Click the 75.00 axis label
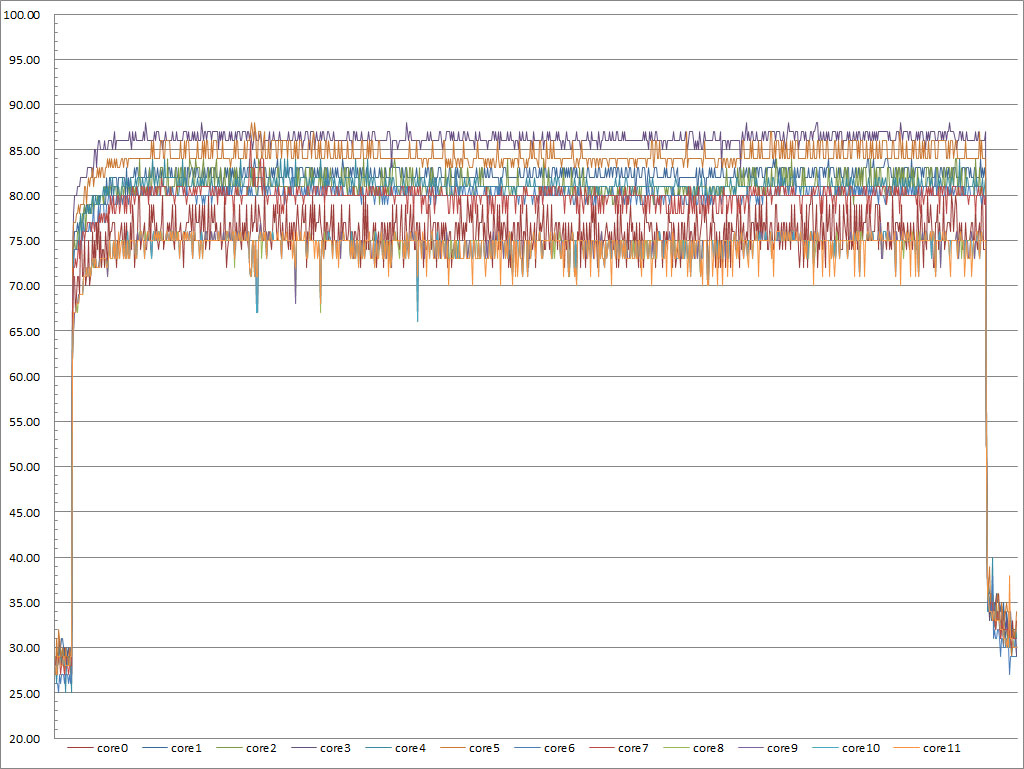 click(24, 241)
